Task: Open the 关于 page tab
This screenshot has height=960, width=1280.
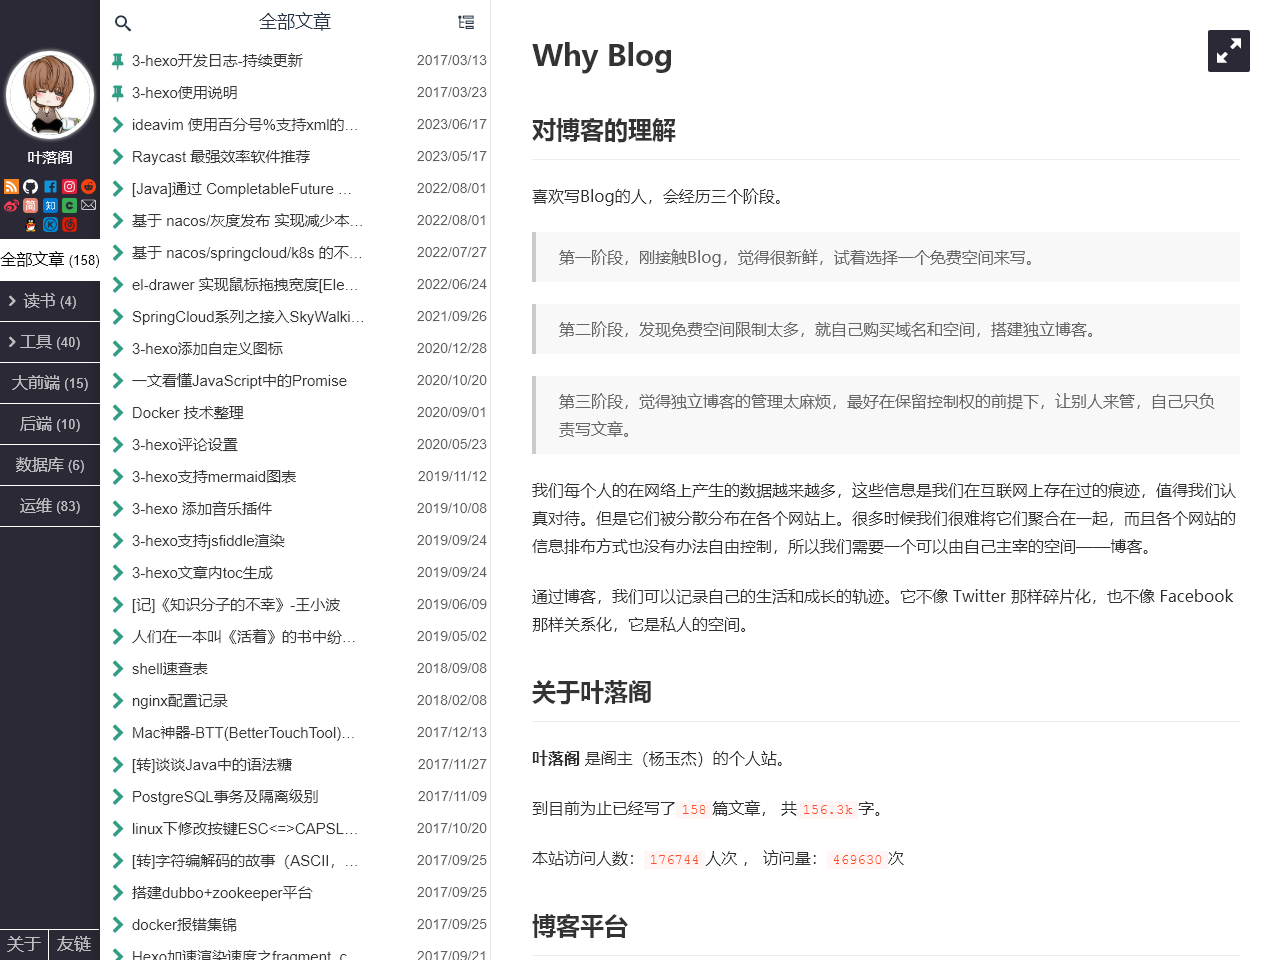Action: tap(24, 944)
